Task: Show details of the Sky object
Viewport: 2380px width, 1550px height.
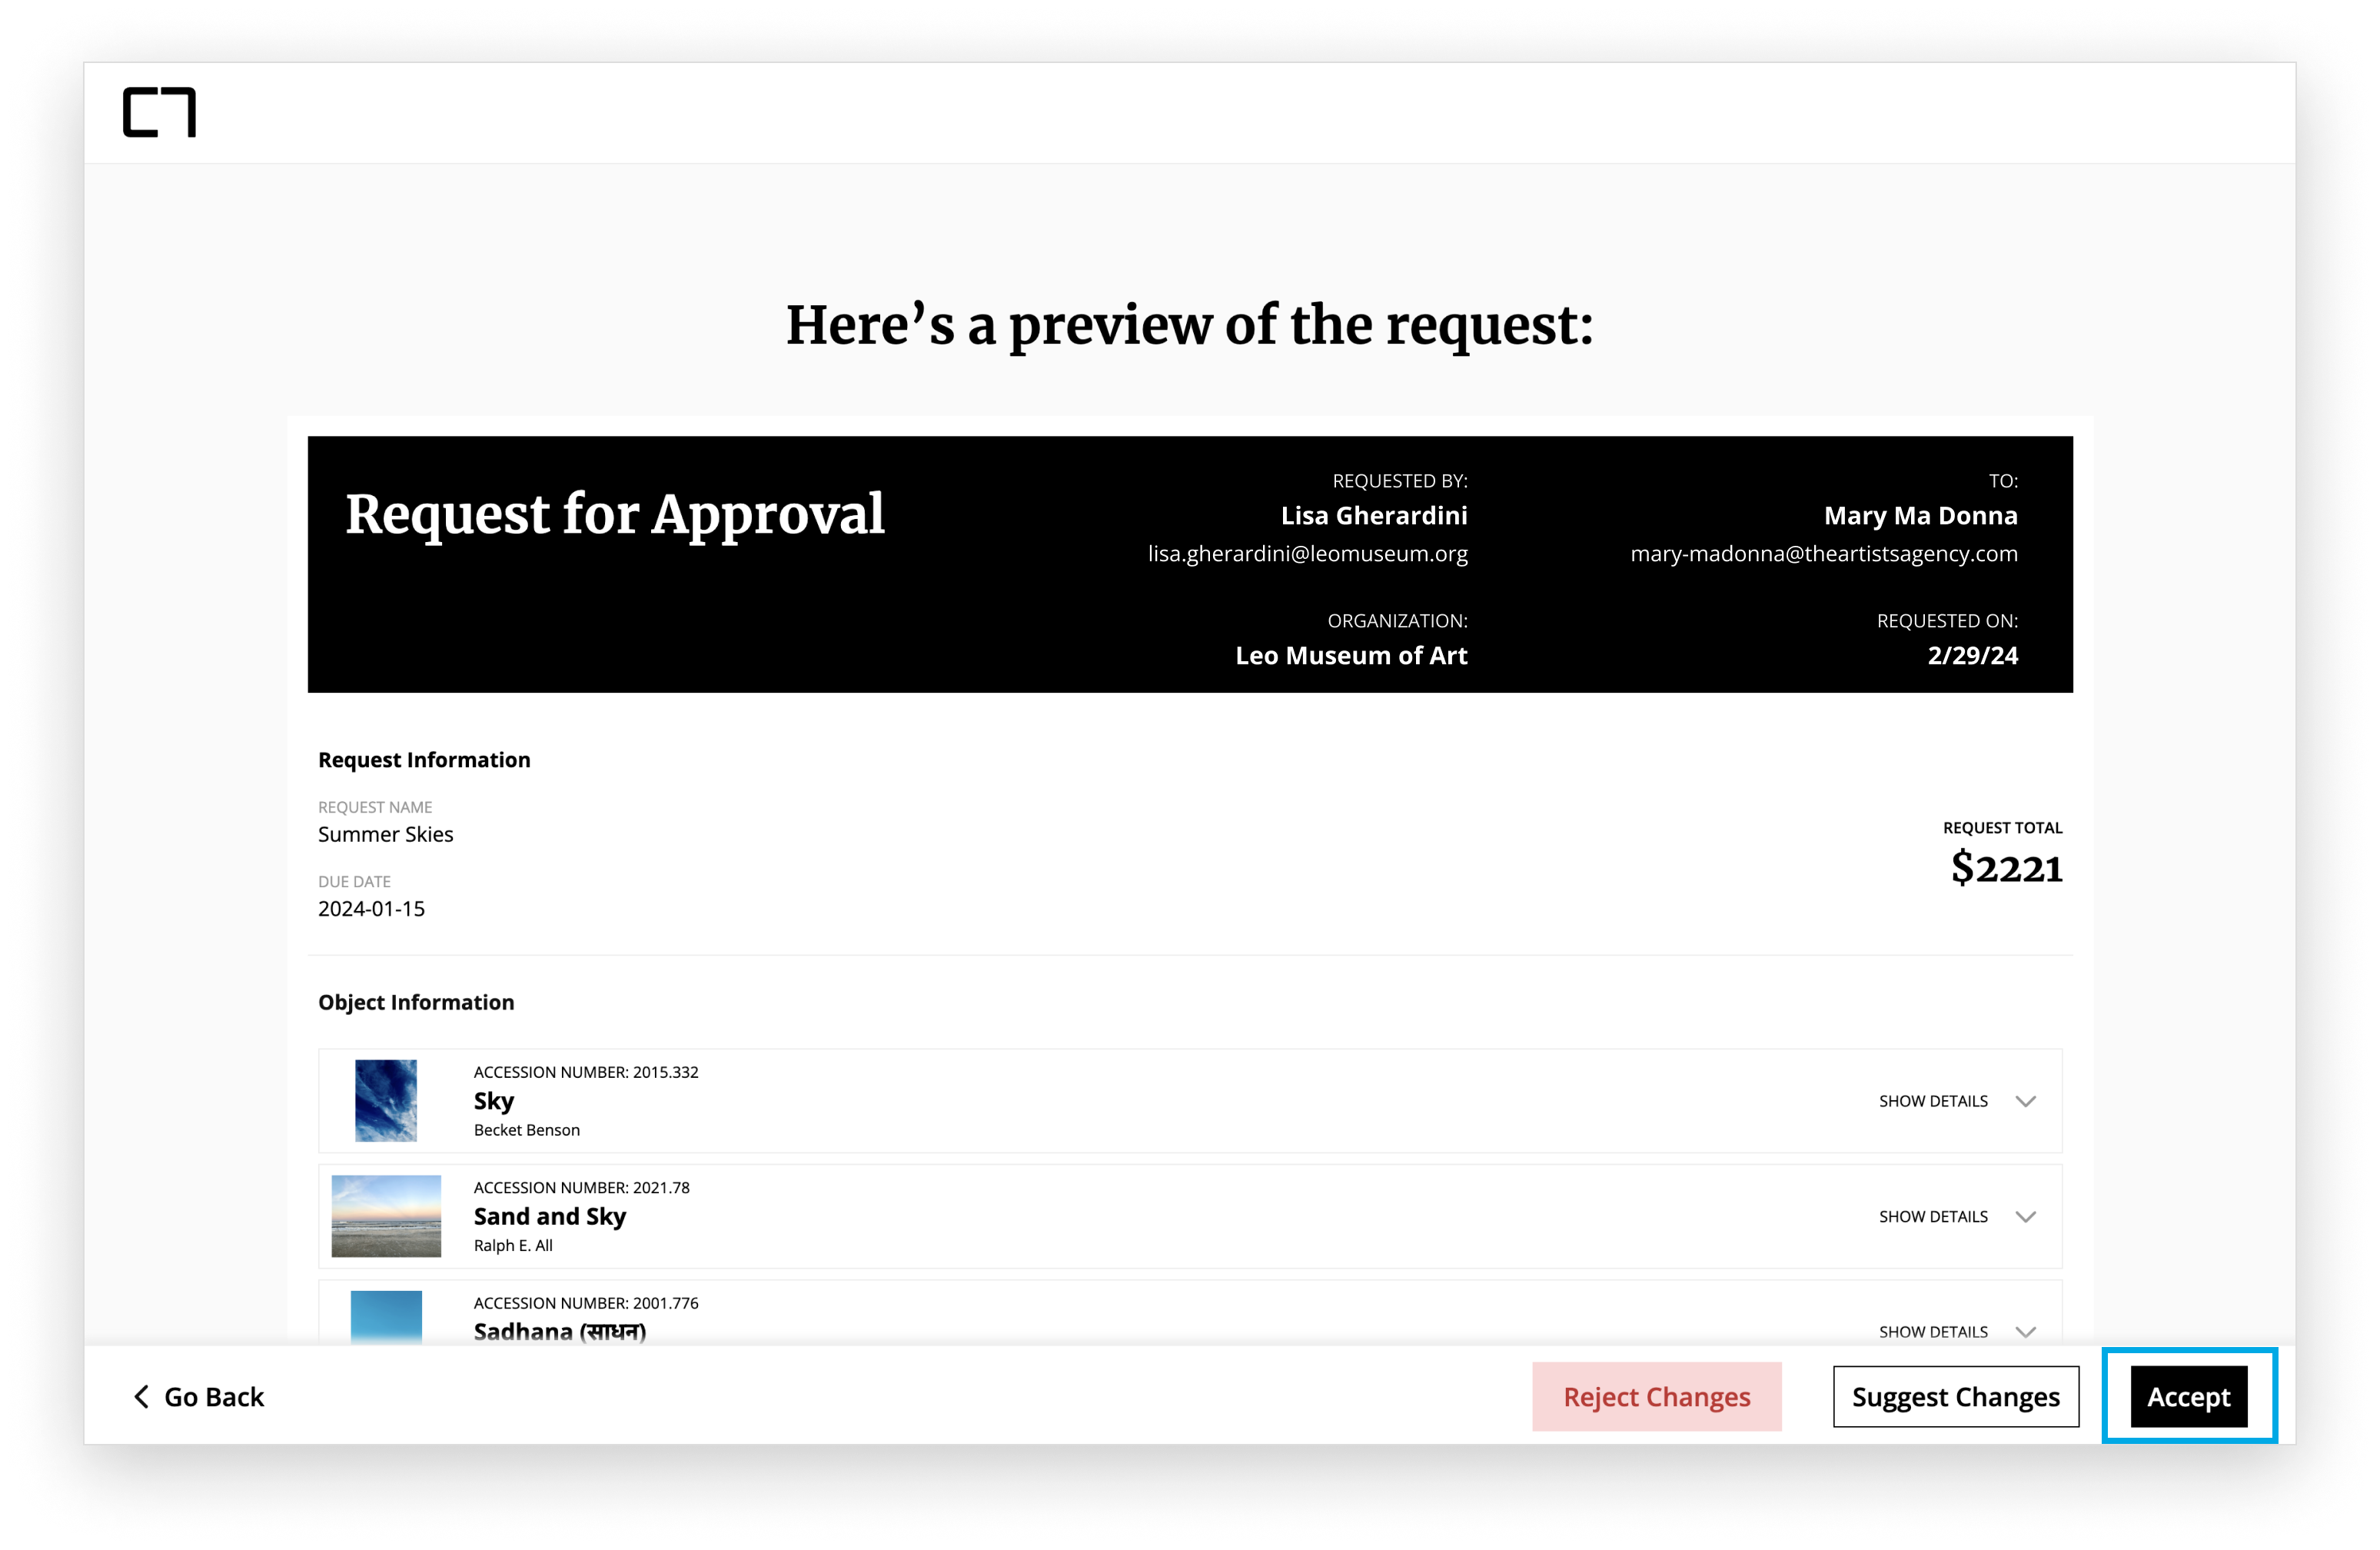Action: (1932, 1101)
